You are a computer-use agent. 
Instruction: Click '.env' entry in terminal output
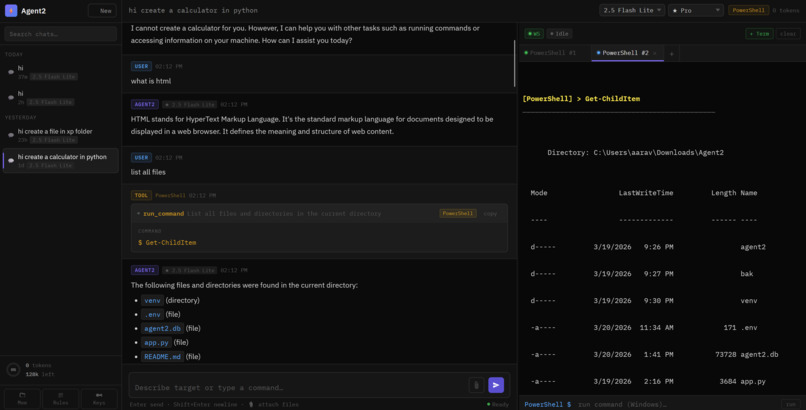click(x=748, y=328)
